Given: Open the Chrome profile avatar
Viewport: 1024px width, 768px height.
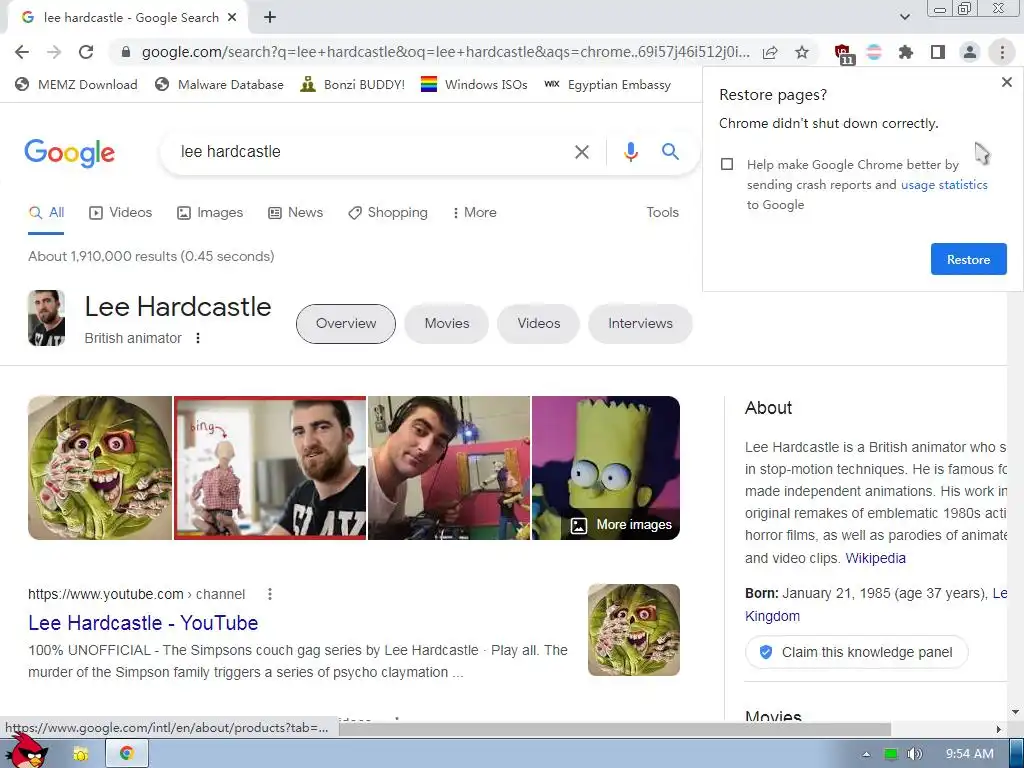Looking at the screenshot, I should (x=970, y=52).
